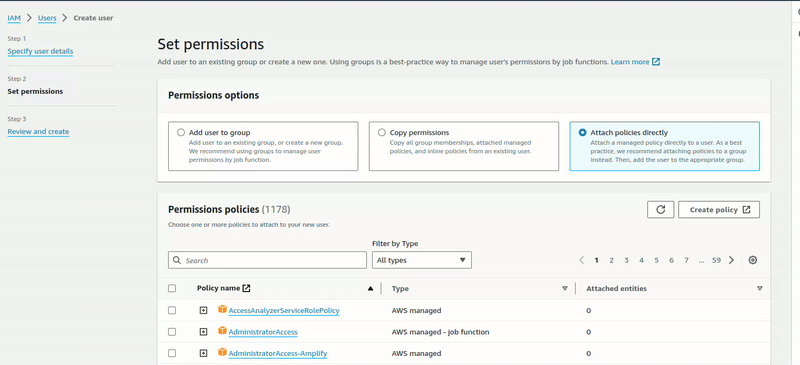Screen dimensions: 800x365
Task: Open the AdministratorAccess policy link
Action: pos(263,332)
